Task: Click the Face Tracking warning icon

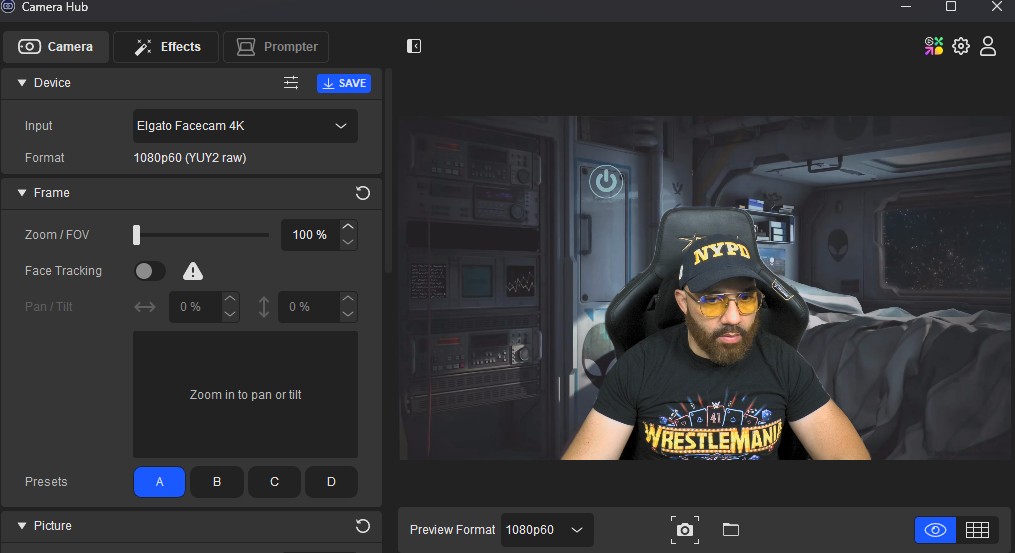Action: click(193, 271)
